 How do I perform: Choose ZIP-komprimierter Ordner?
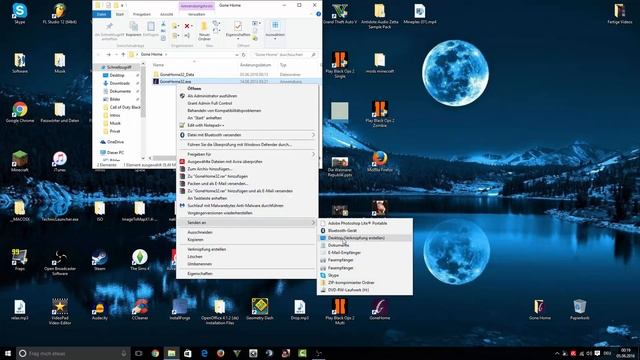click(x=365, y=282)
